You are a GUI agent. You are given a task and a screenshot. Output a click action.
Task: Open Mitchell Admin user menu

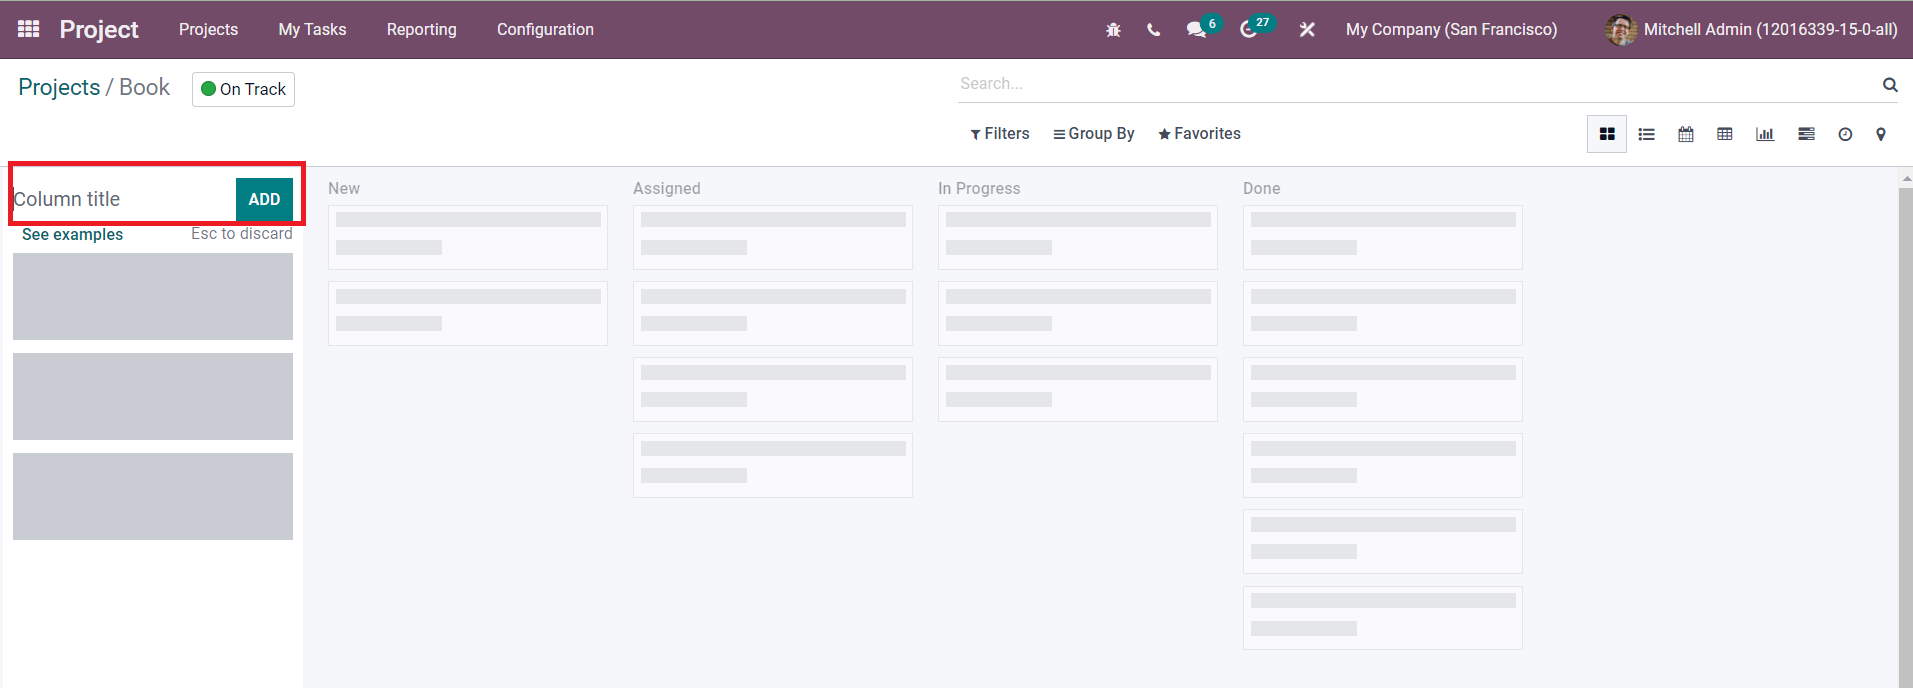coord(1751,30)
